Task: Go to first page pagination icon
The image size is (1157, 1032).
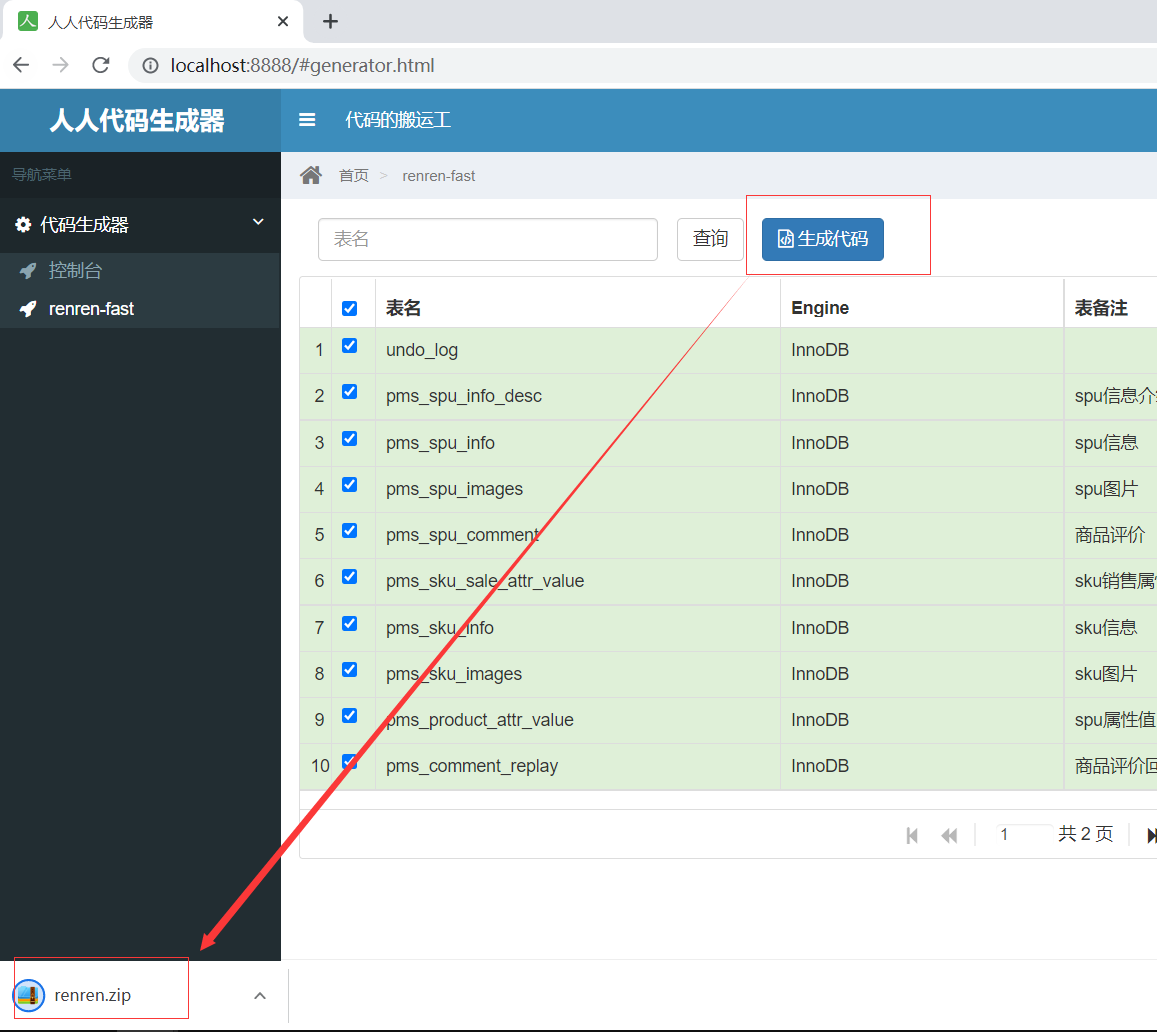Action: tap(912, 835)
